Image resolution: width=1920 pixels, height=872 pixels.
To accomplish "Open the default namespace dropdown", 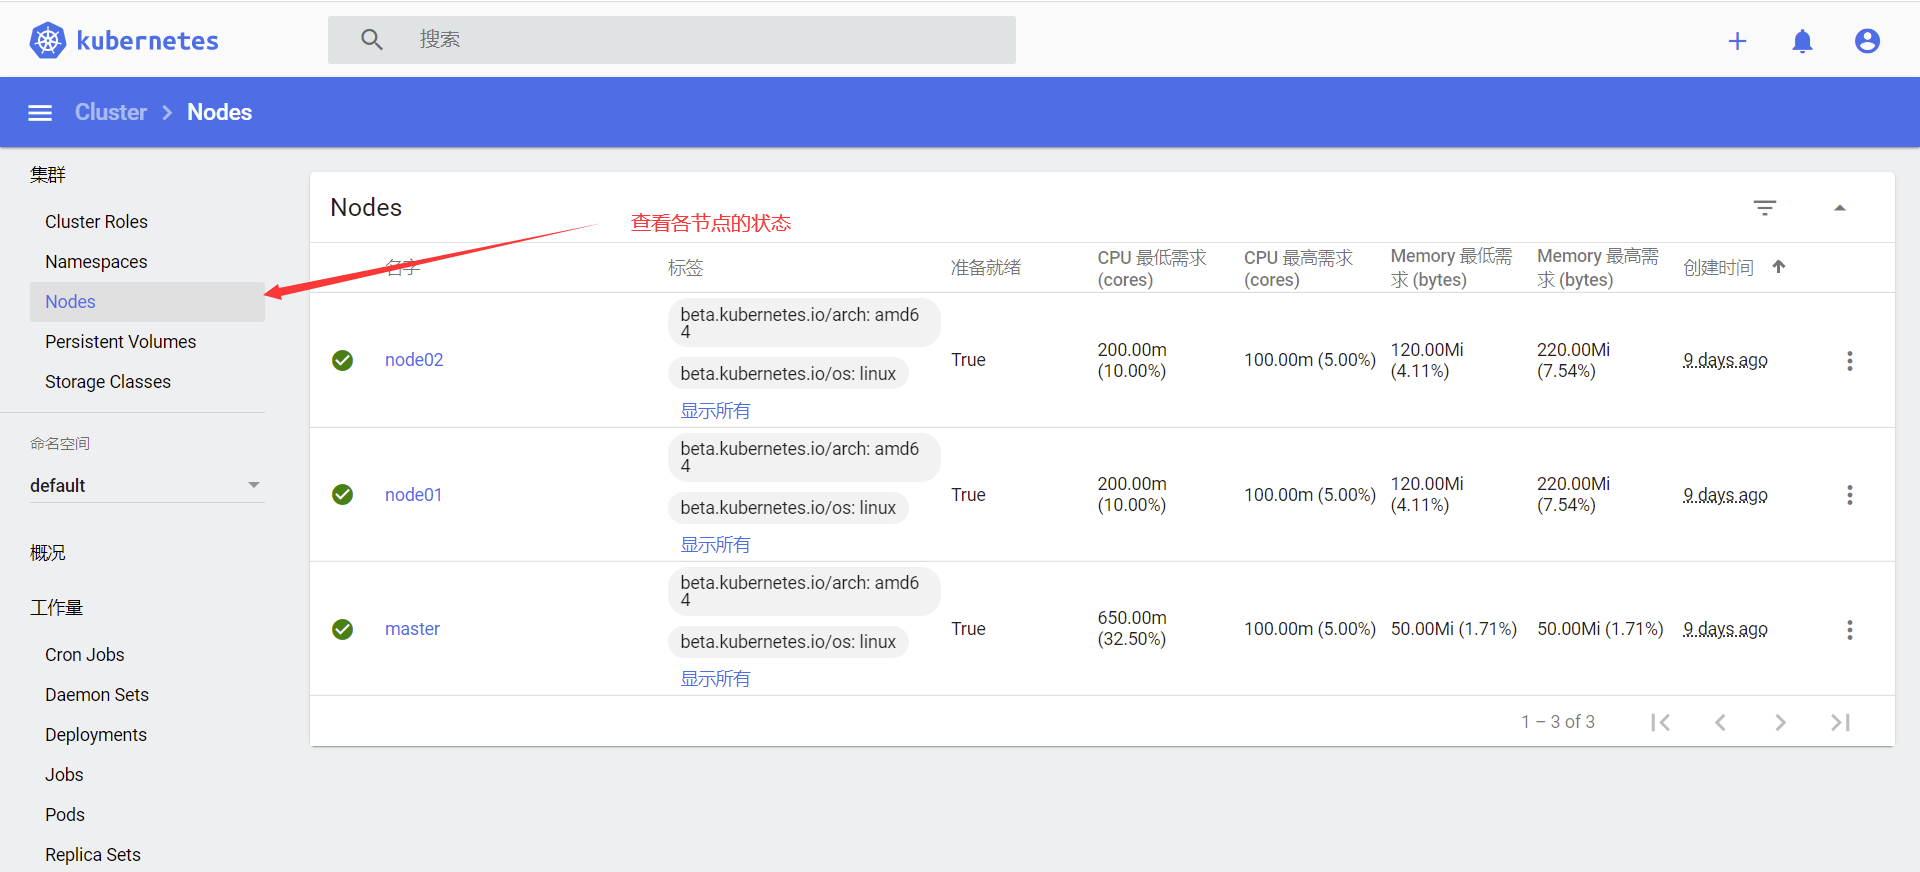I will point(147,485).
